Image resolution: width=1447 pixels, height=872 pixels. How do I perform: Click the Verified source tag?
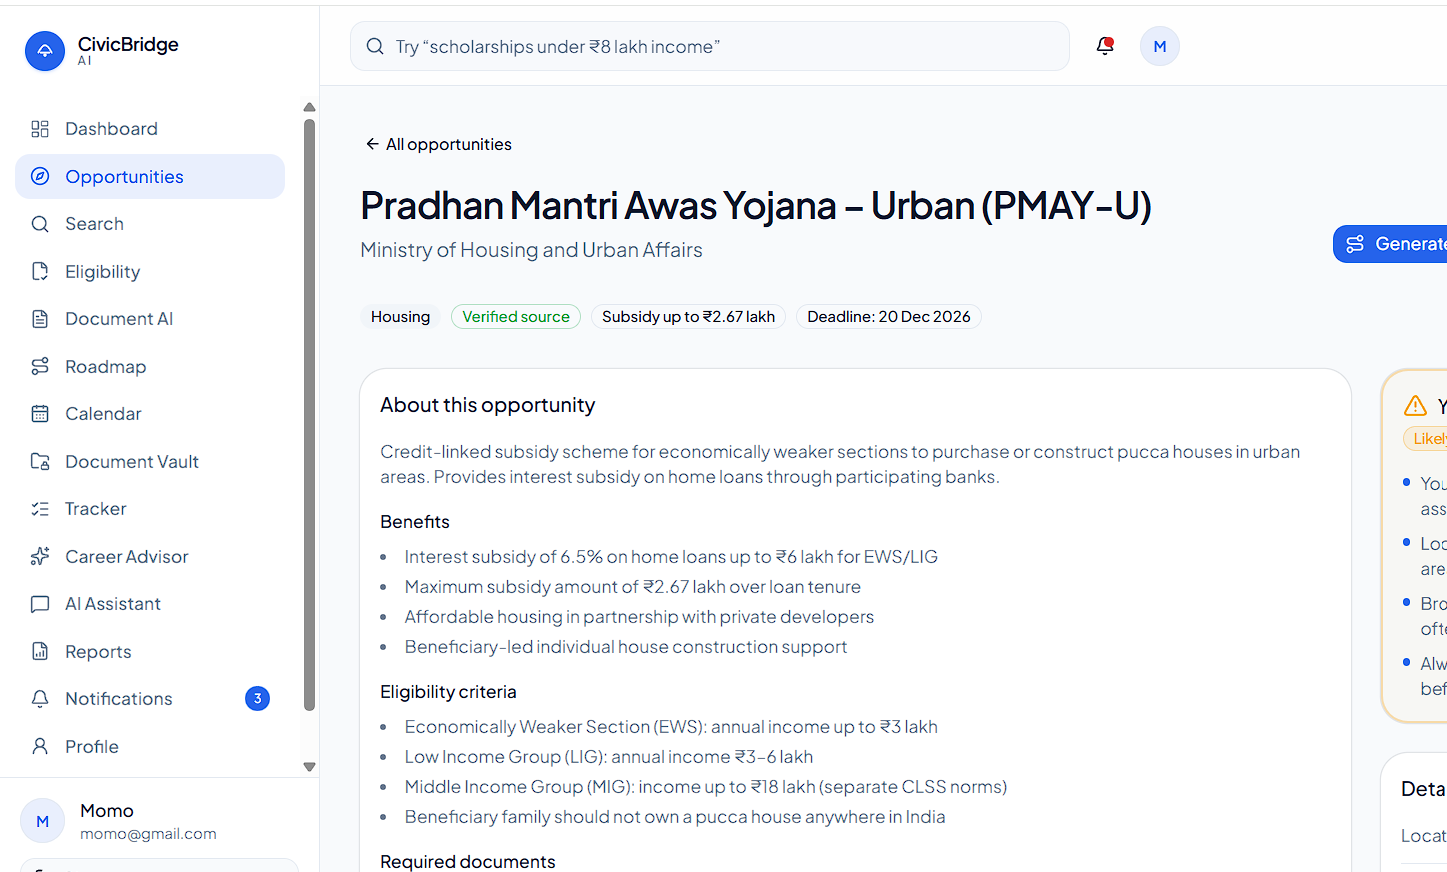click(516, 317)
